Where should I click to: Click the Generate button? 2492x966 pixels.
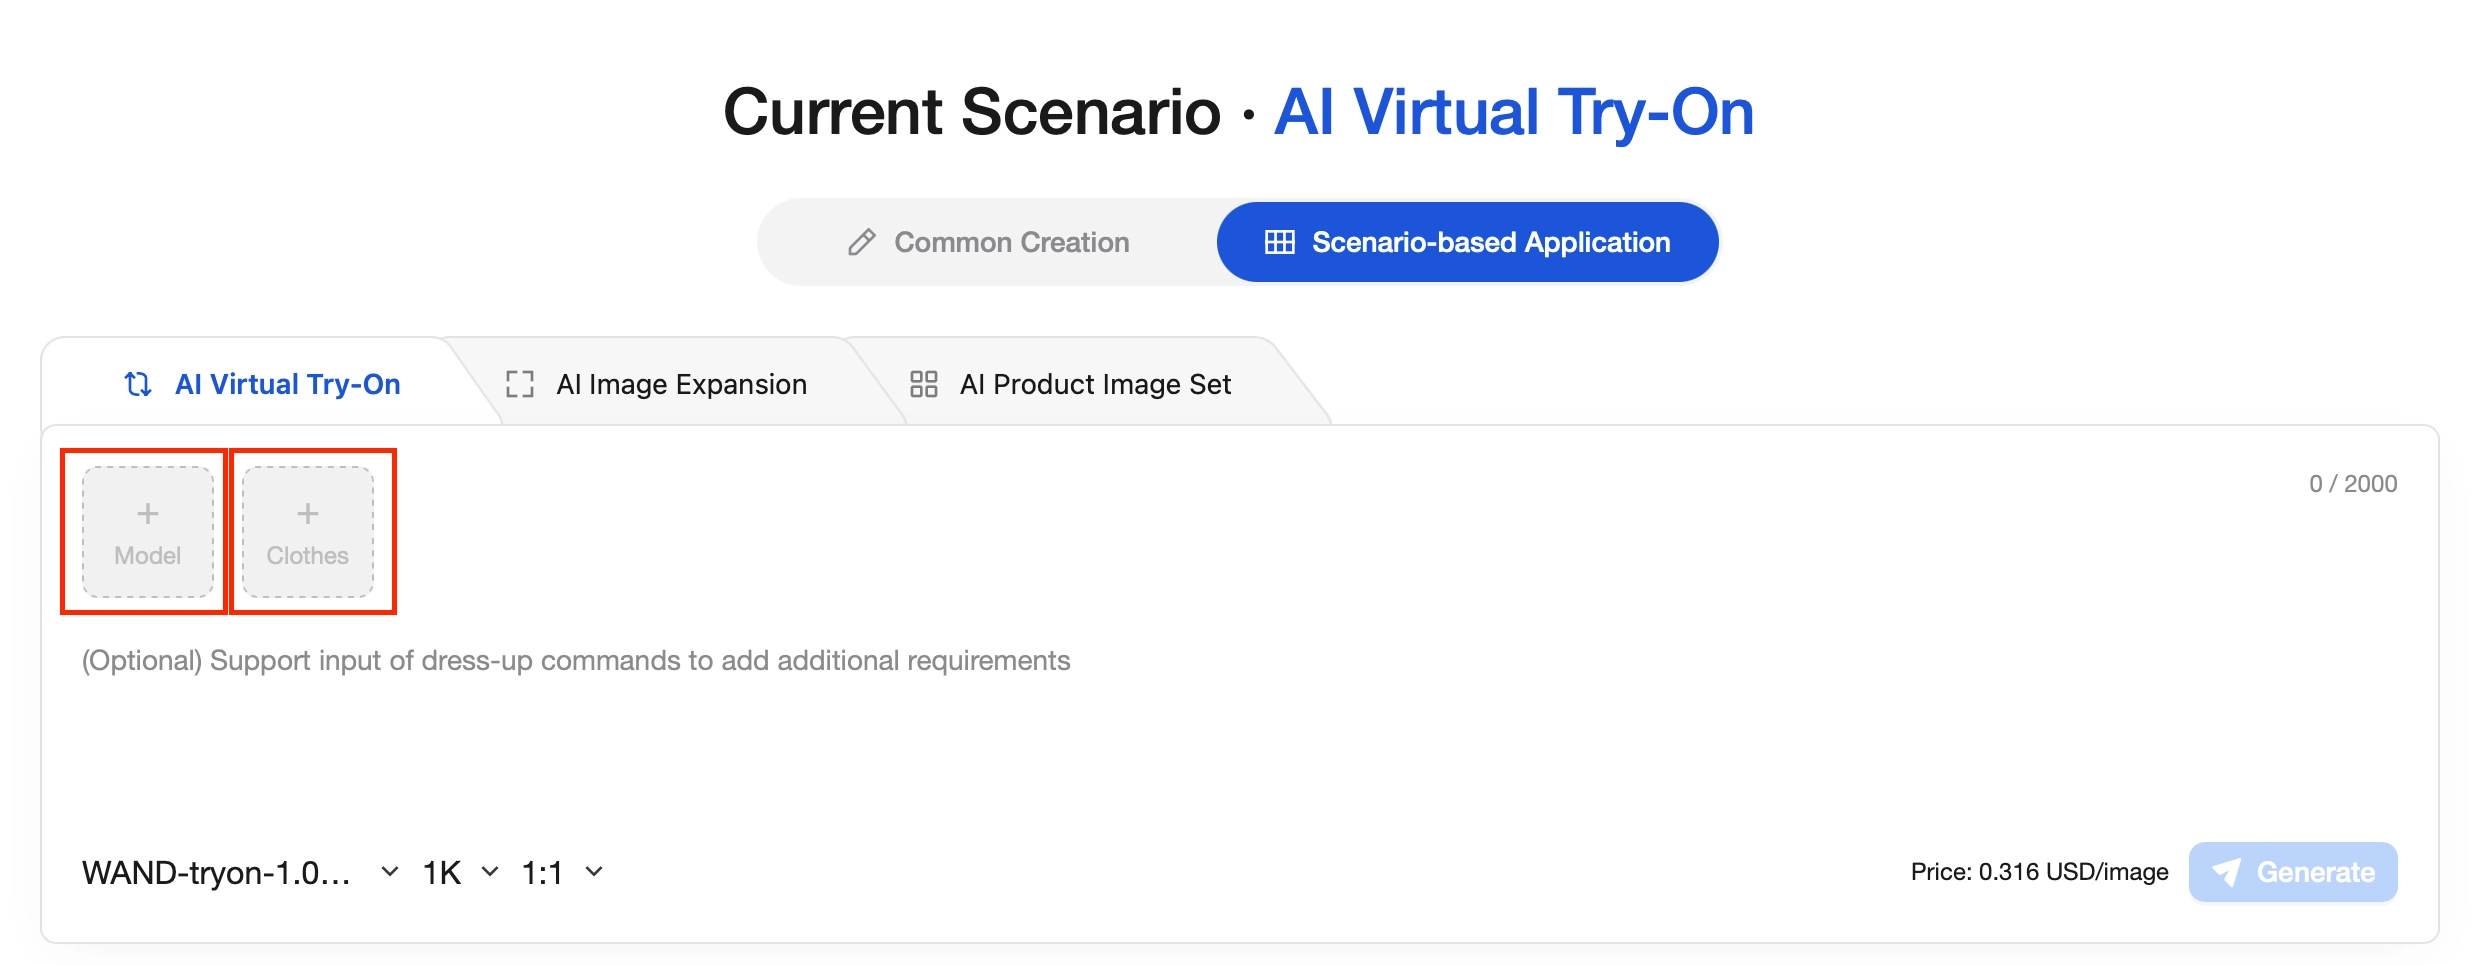(x=2293, y=872)
